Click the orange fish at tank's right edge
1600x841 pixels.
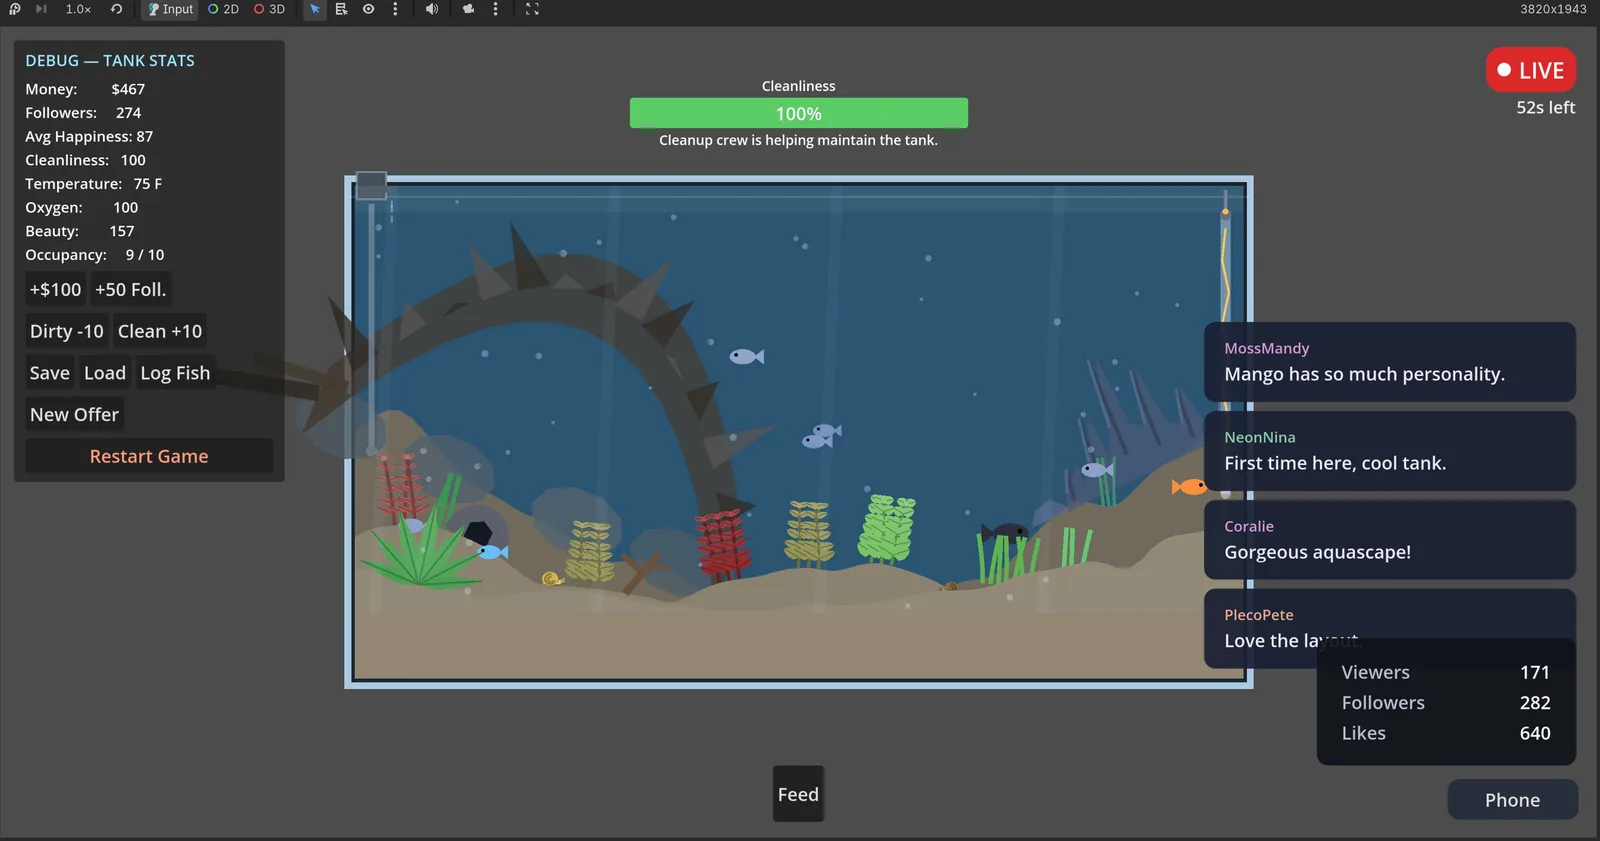(x=1190, y=487)
